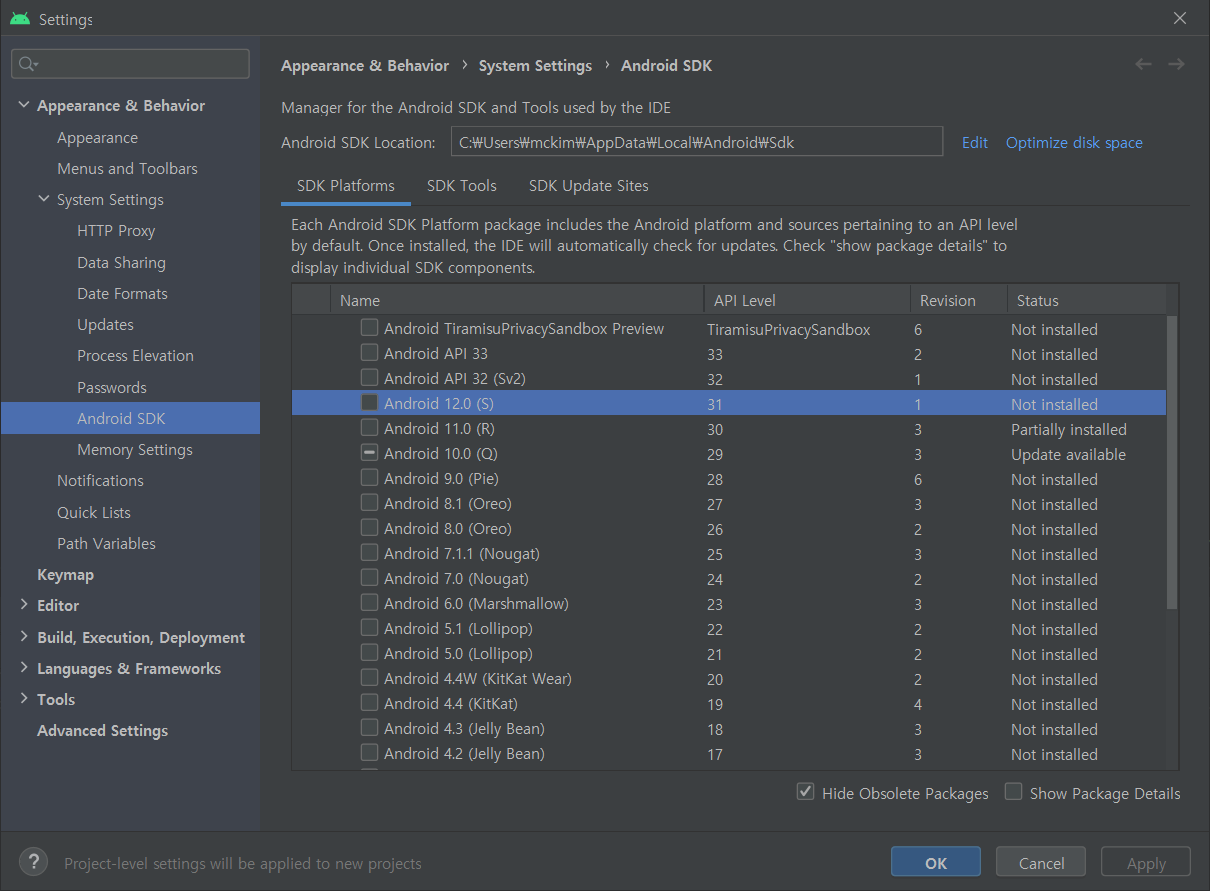Click the SDK platforms list vertical scrollbar
This screenshot has width=1210, height=891.
coord(1172,460)
